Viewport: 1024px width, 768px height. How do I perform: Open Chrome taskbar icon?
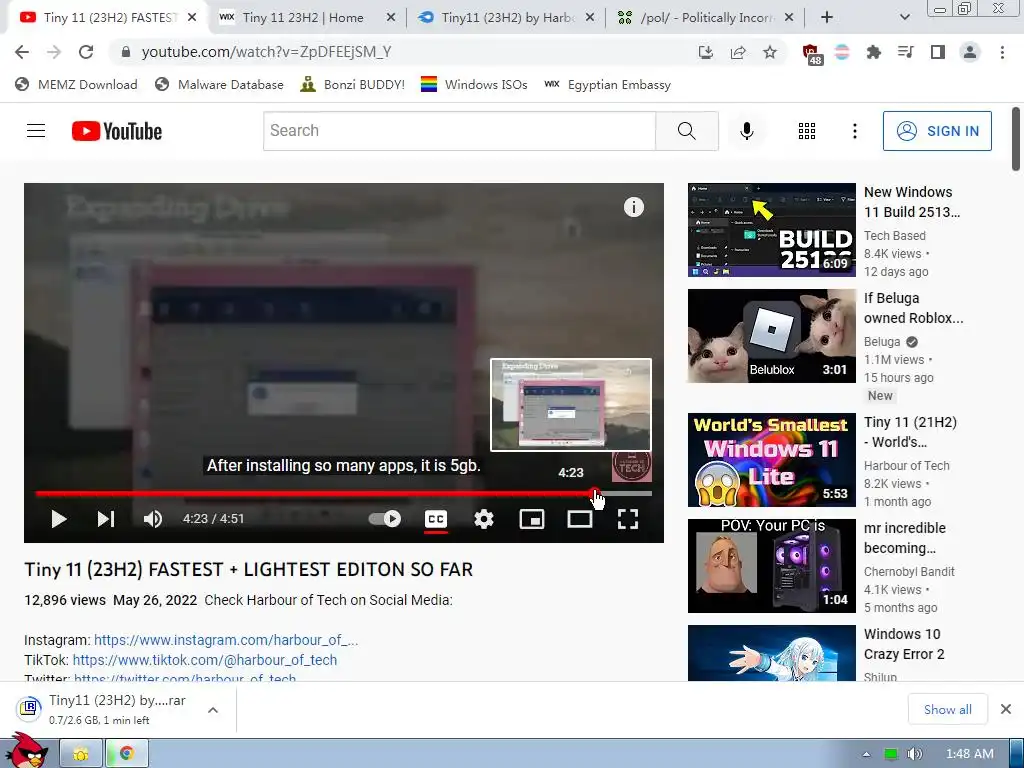coord(127,754)
